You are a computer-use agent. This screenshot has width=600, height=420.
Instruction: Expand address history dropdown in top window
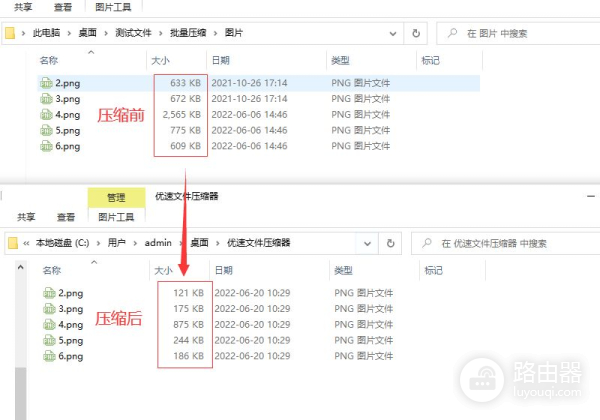click(393, 34)
